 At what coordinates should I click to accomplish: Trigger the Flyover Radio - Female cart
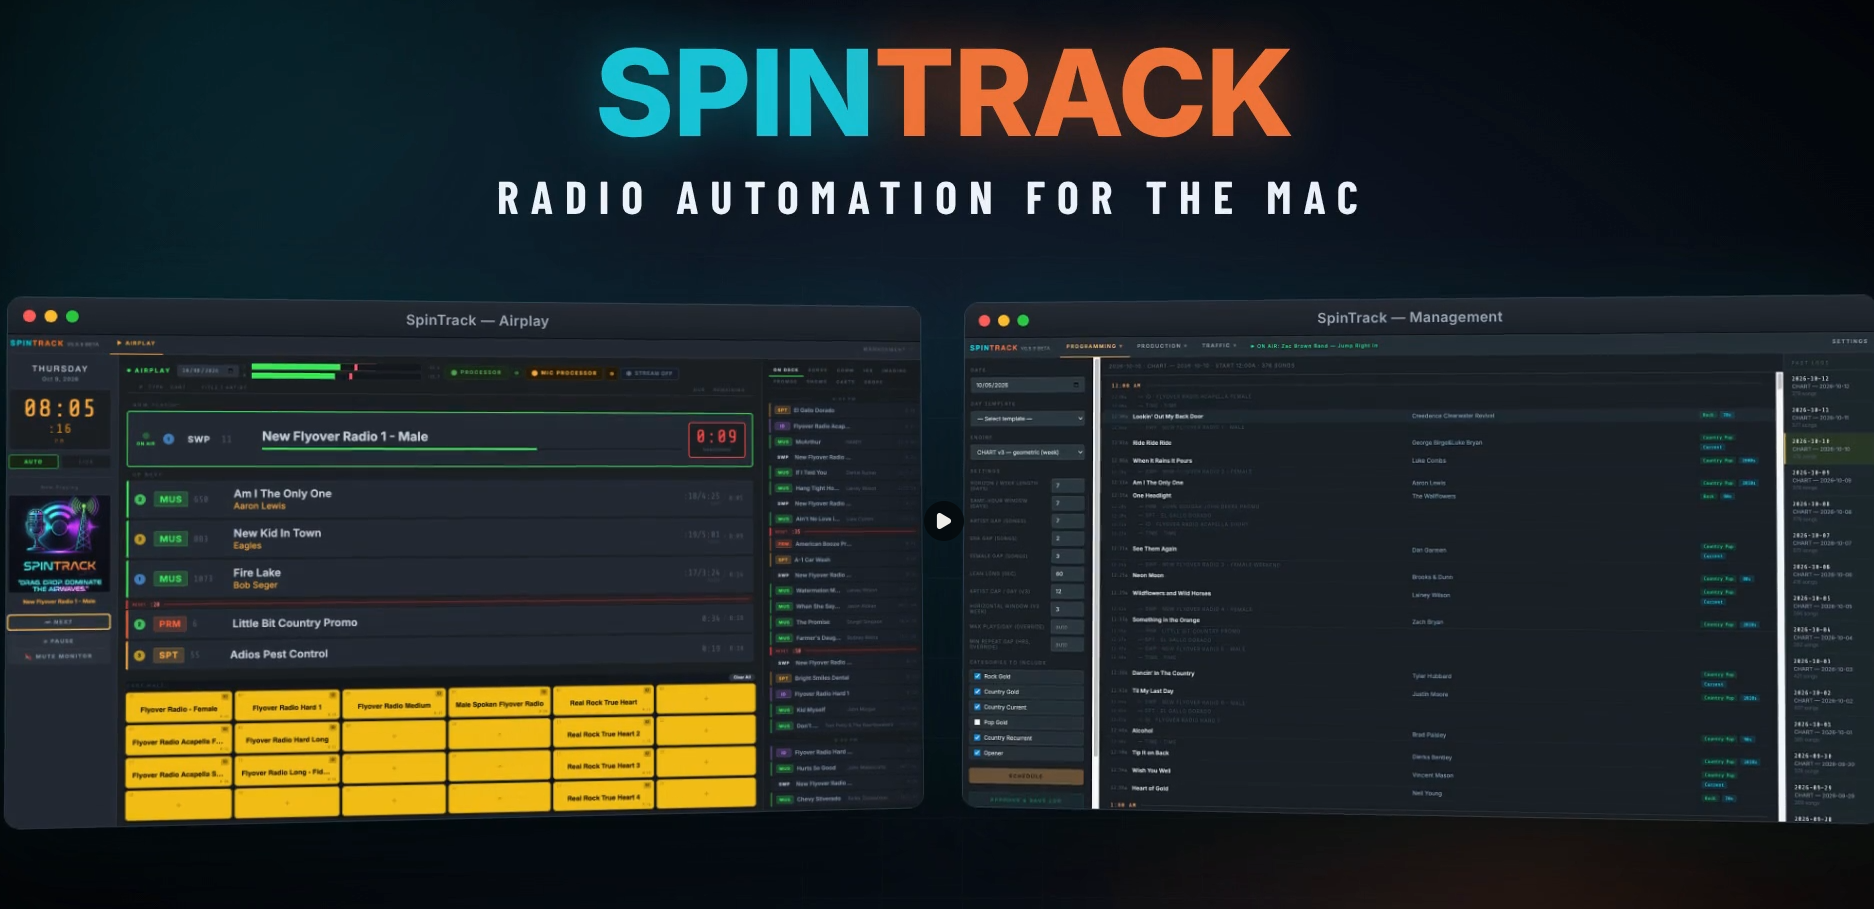179,708
